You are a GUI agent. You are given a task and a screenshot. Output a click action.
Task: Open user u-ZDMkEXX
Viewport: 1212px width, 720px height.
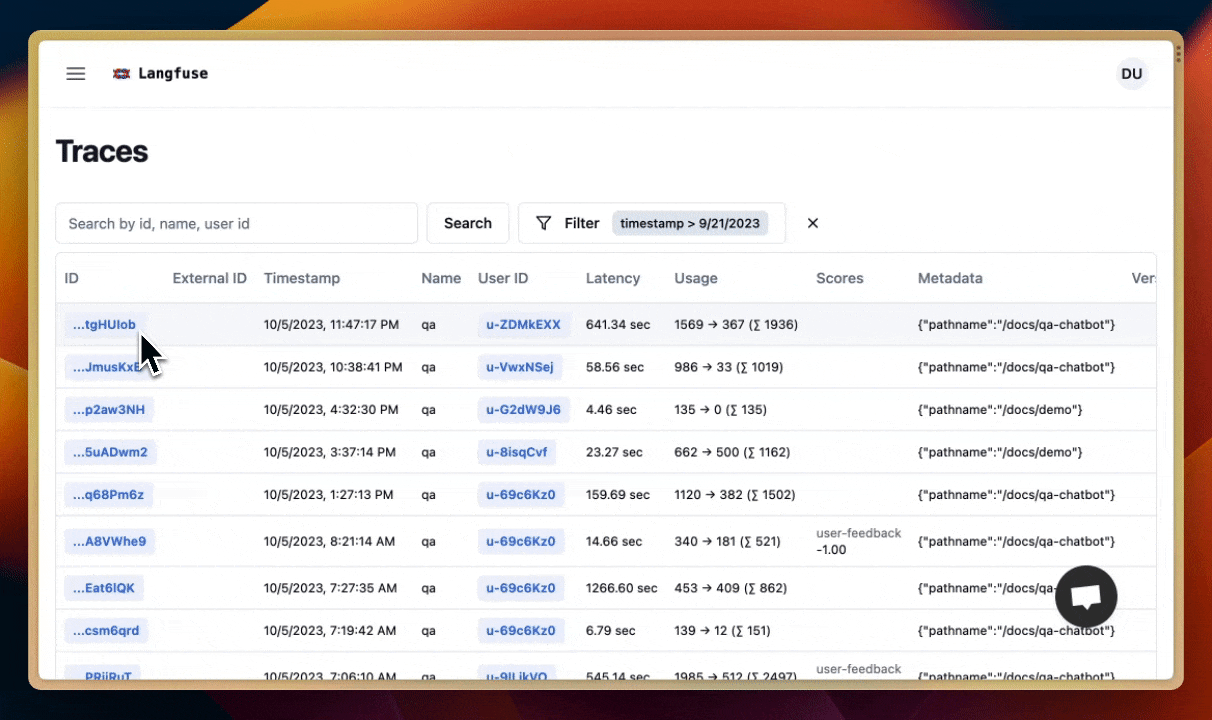point(524,324)
